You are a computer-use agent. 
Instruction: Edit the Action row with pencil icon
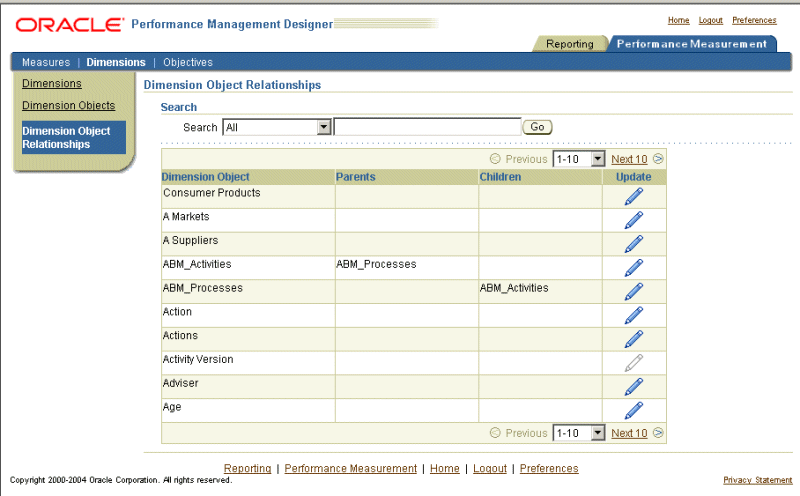[x=634, y=315]
